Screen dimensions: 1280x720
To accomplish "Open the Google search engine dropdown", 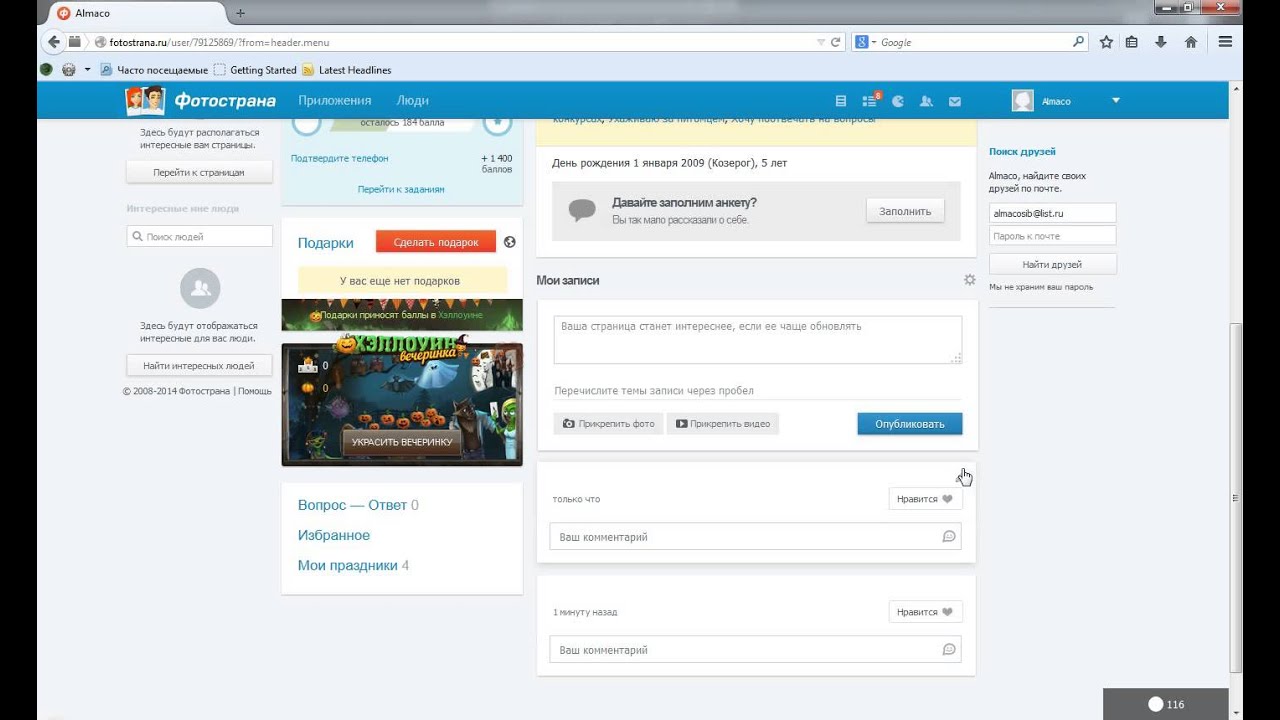I will pos(866,42).
